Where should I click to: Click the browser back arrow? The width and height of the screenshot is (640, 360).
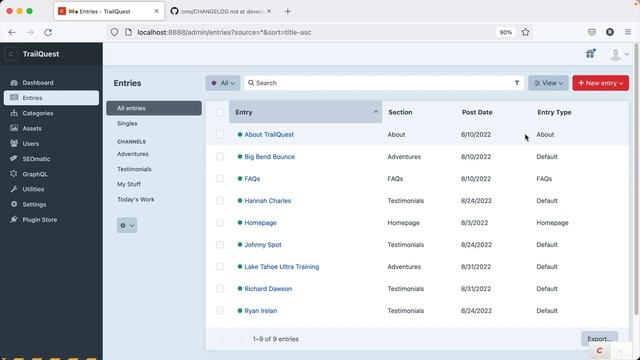click(12, 32)
